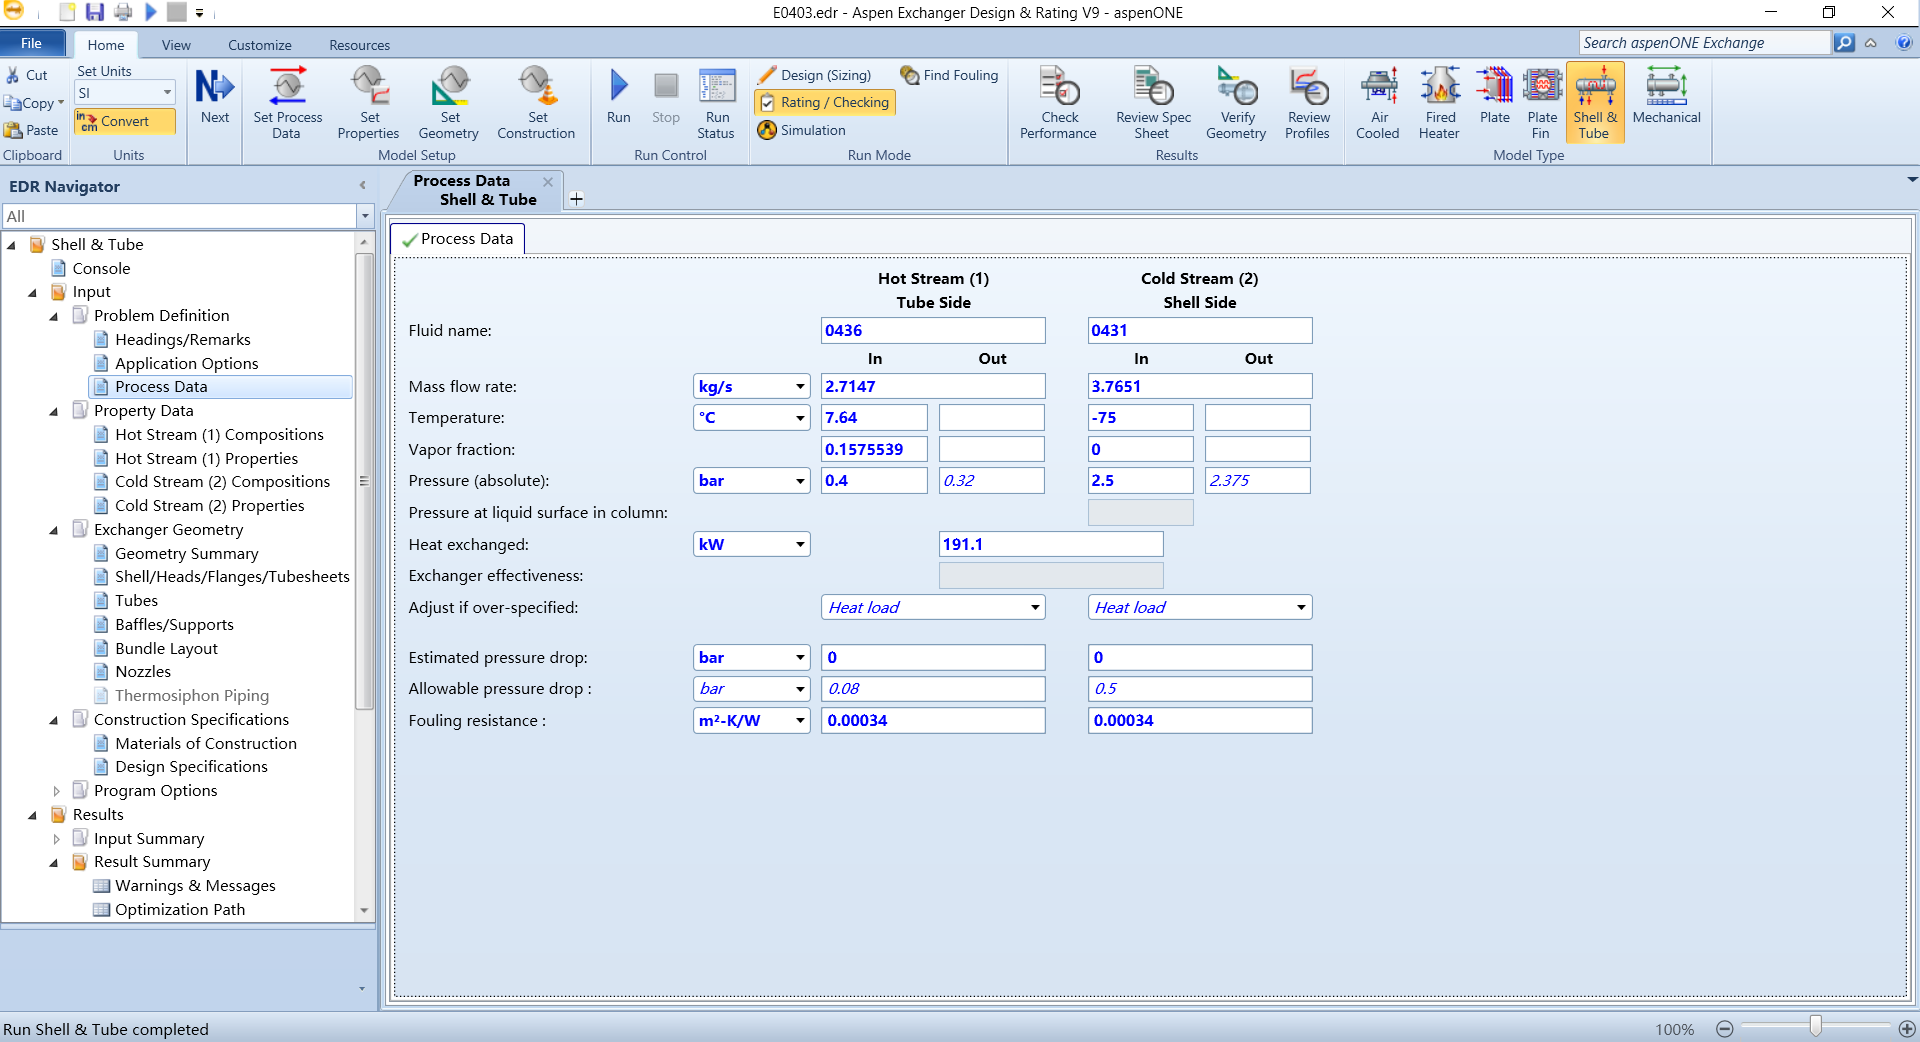Open Tubes in the navigator tree
Screen dimensions: 1920x1042
[136, 601]
